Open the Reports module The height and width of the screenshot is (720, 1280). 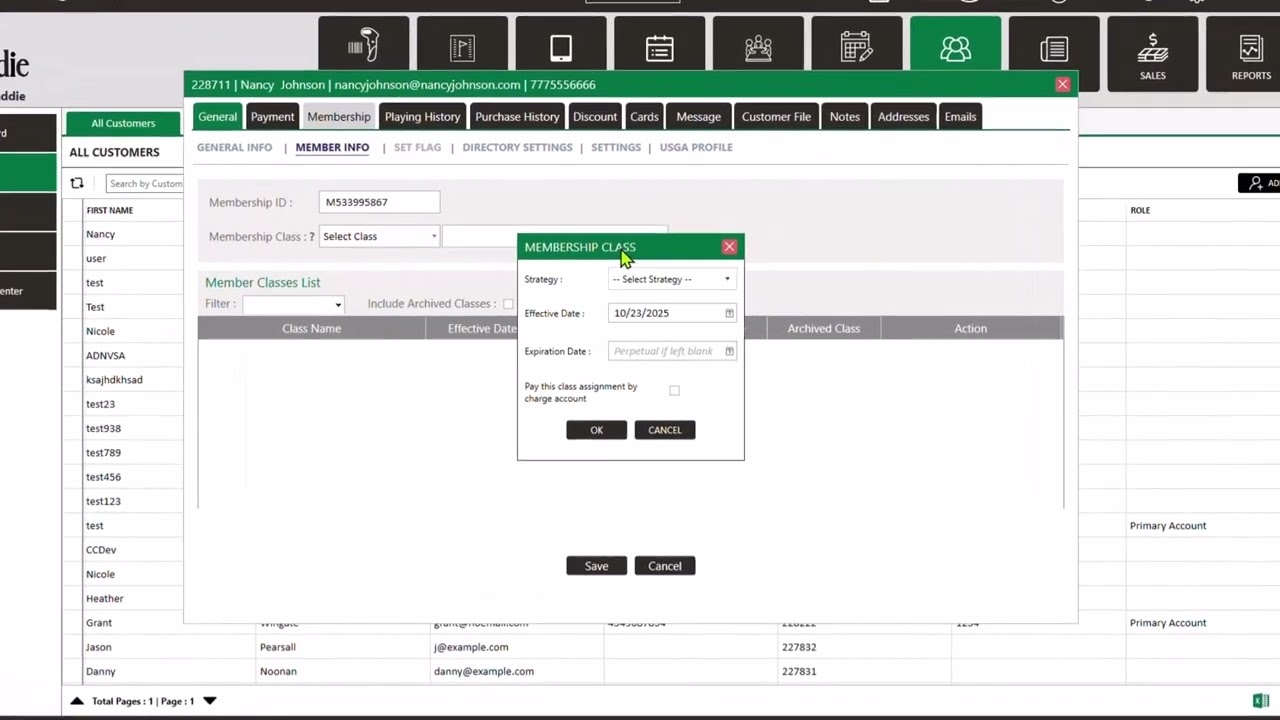click(1251, 53)
